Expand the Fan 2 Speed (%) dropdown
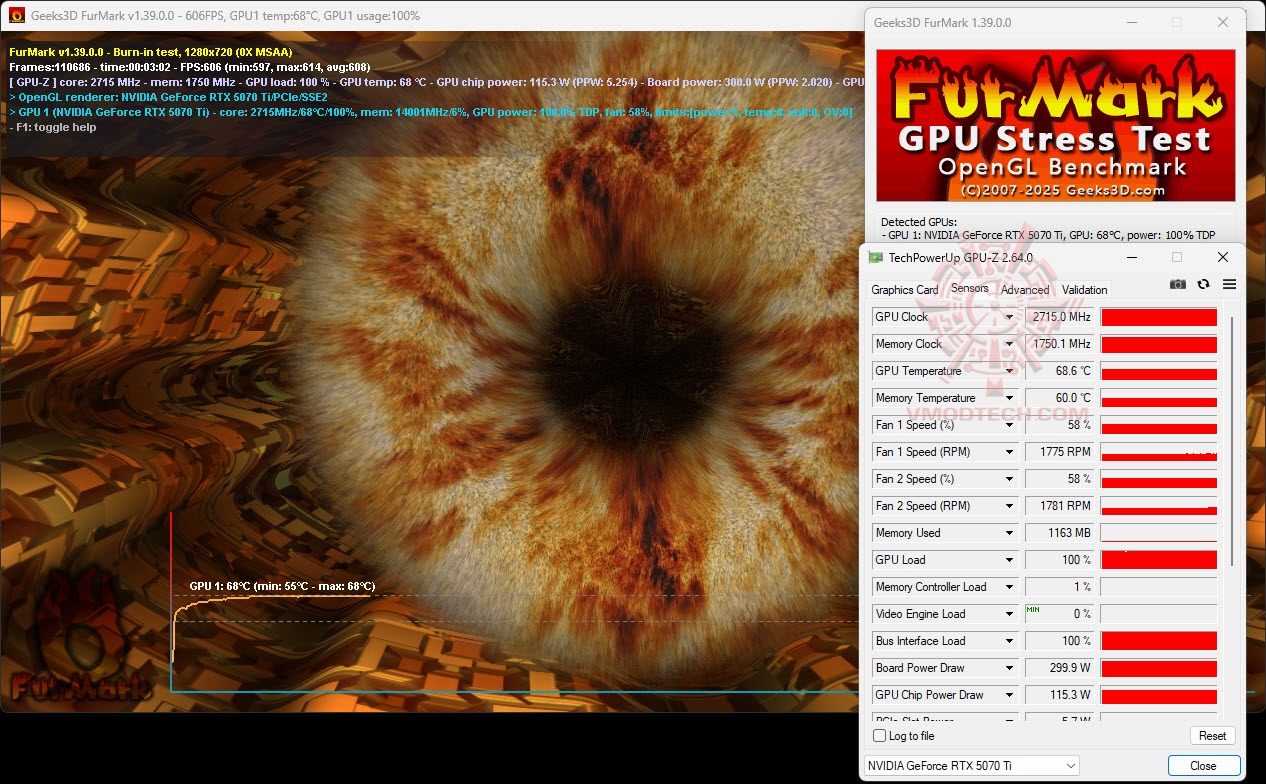1266x784 pixels. coord(1010,479)
